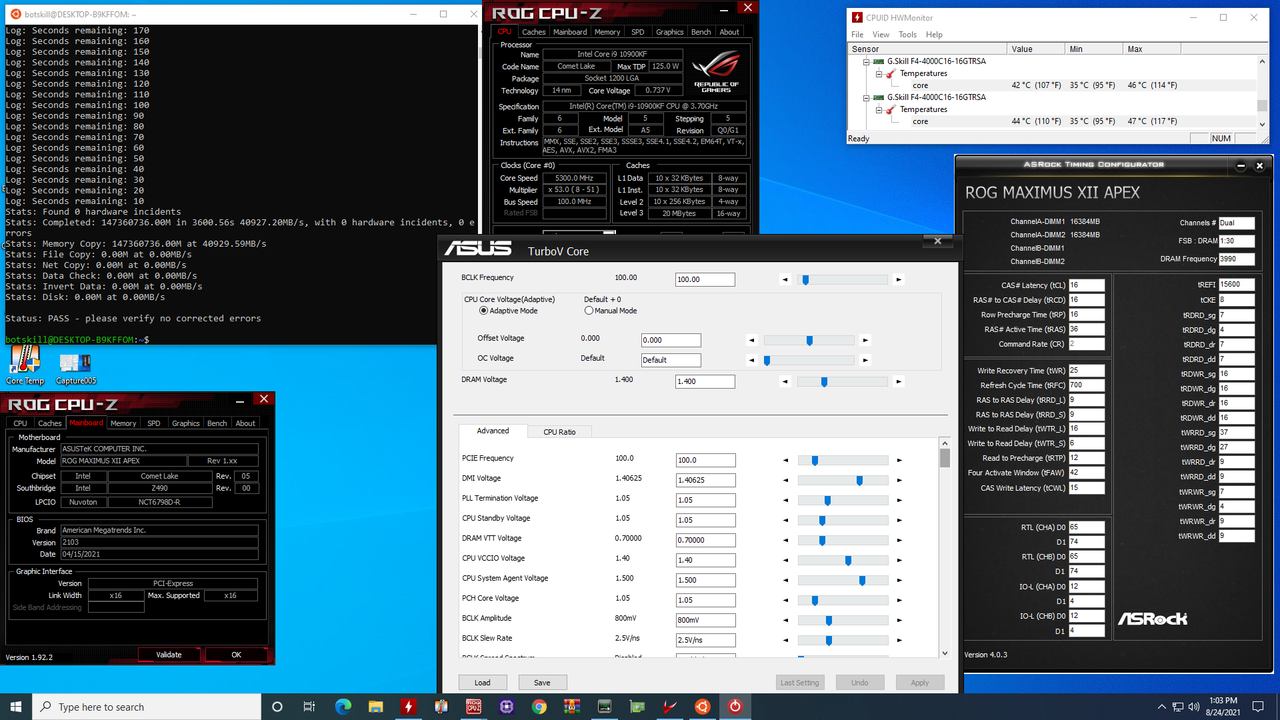Open Cortana circle icon in taskbar
The height and width of the screenshot is (720, 1280).
coord(277,706)
